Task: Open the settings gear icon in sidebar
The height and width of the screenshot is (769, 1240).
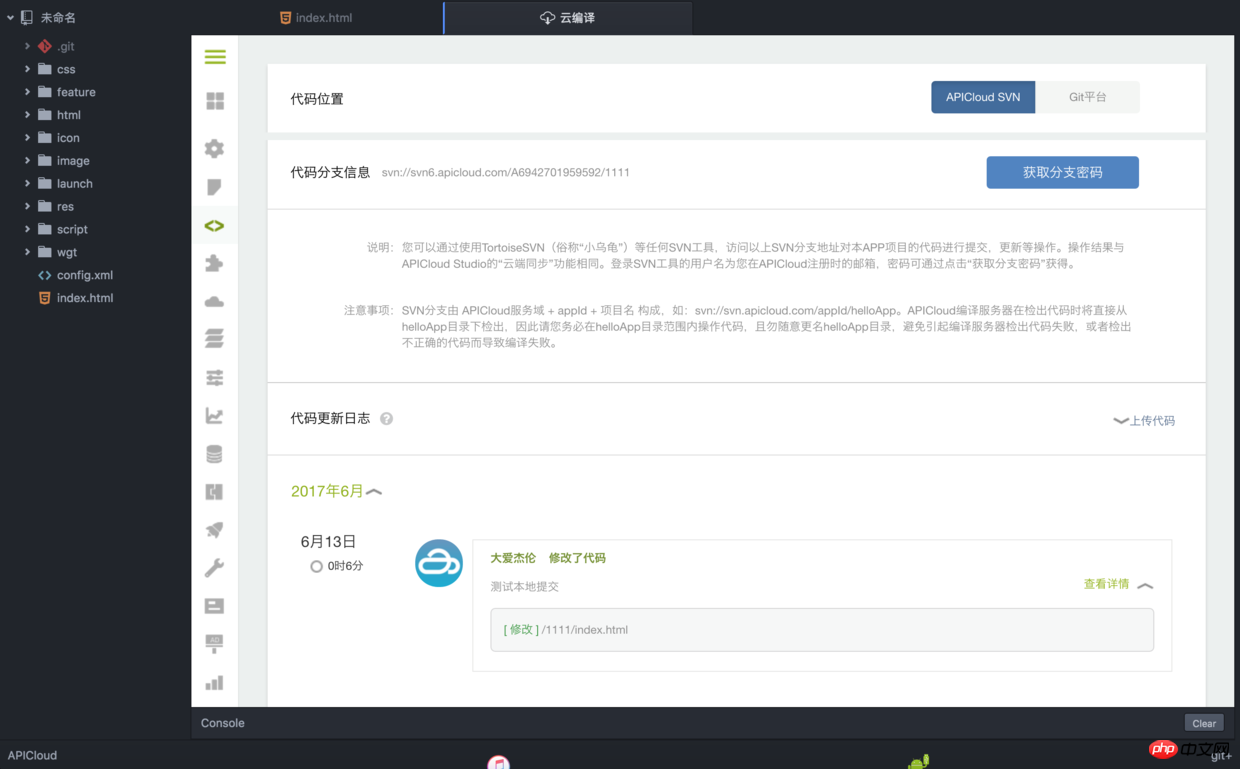Action: 214,149
